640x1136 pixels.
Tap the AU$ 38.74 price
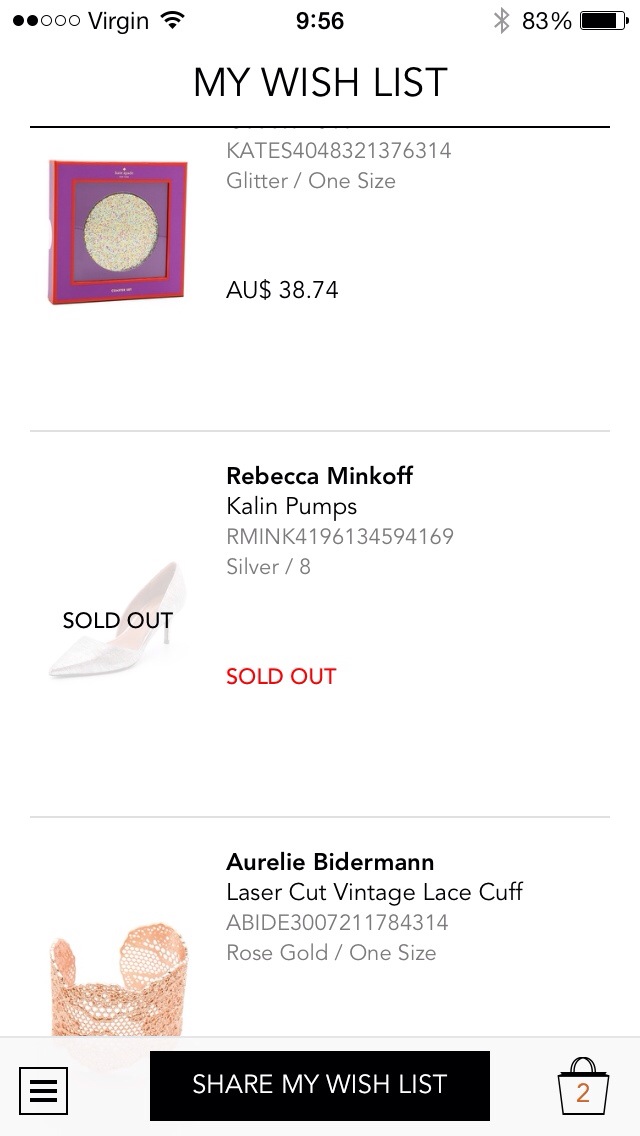point(282,290)
